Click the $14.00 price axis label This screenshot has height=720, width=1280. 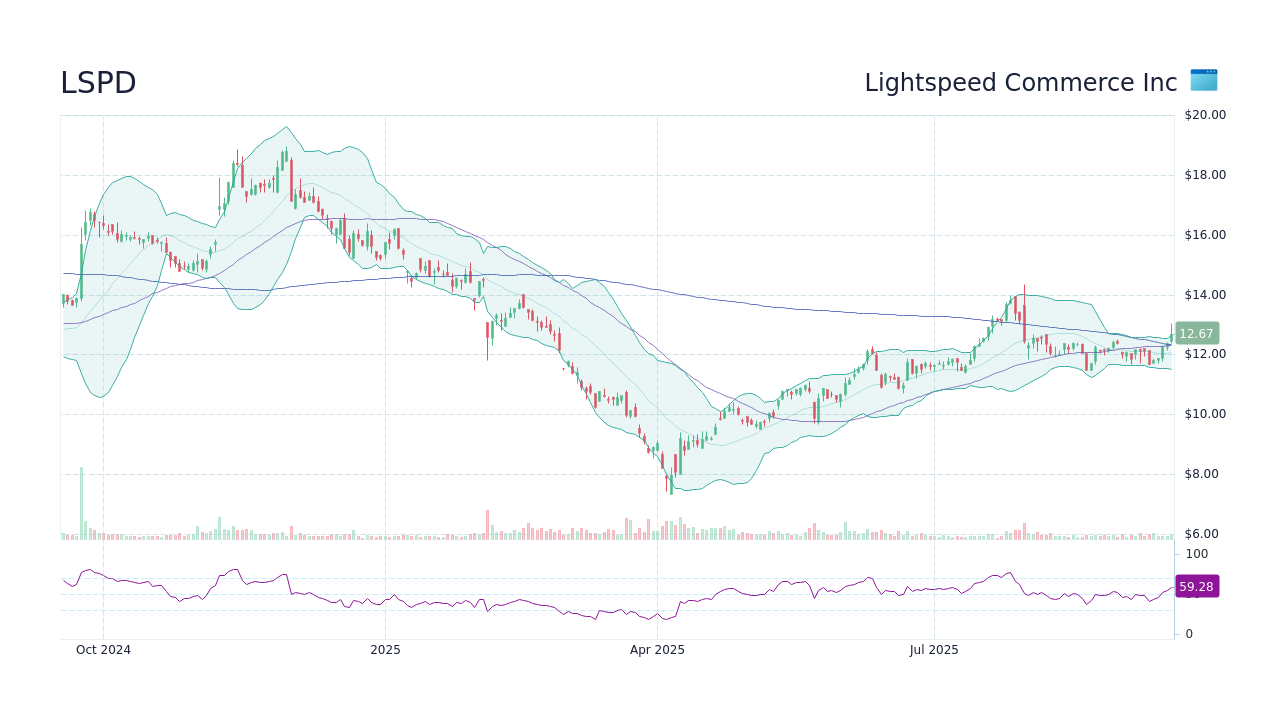point(1205,295)
